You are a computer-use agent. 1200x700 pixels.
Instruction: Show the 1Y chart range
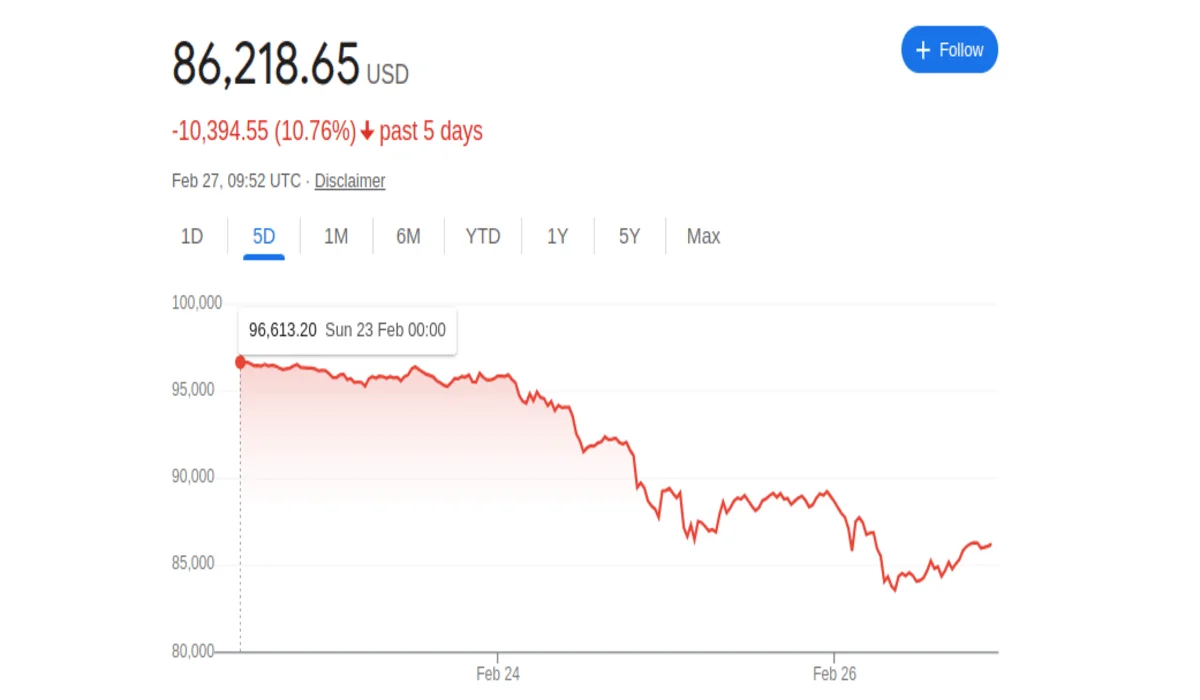(x=557, y=237)
